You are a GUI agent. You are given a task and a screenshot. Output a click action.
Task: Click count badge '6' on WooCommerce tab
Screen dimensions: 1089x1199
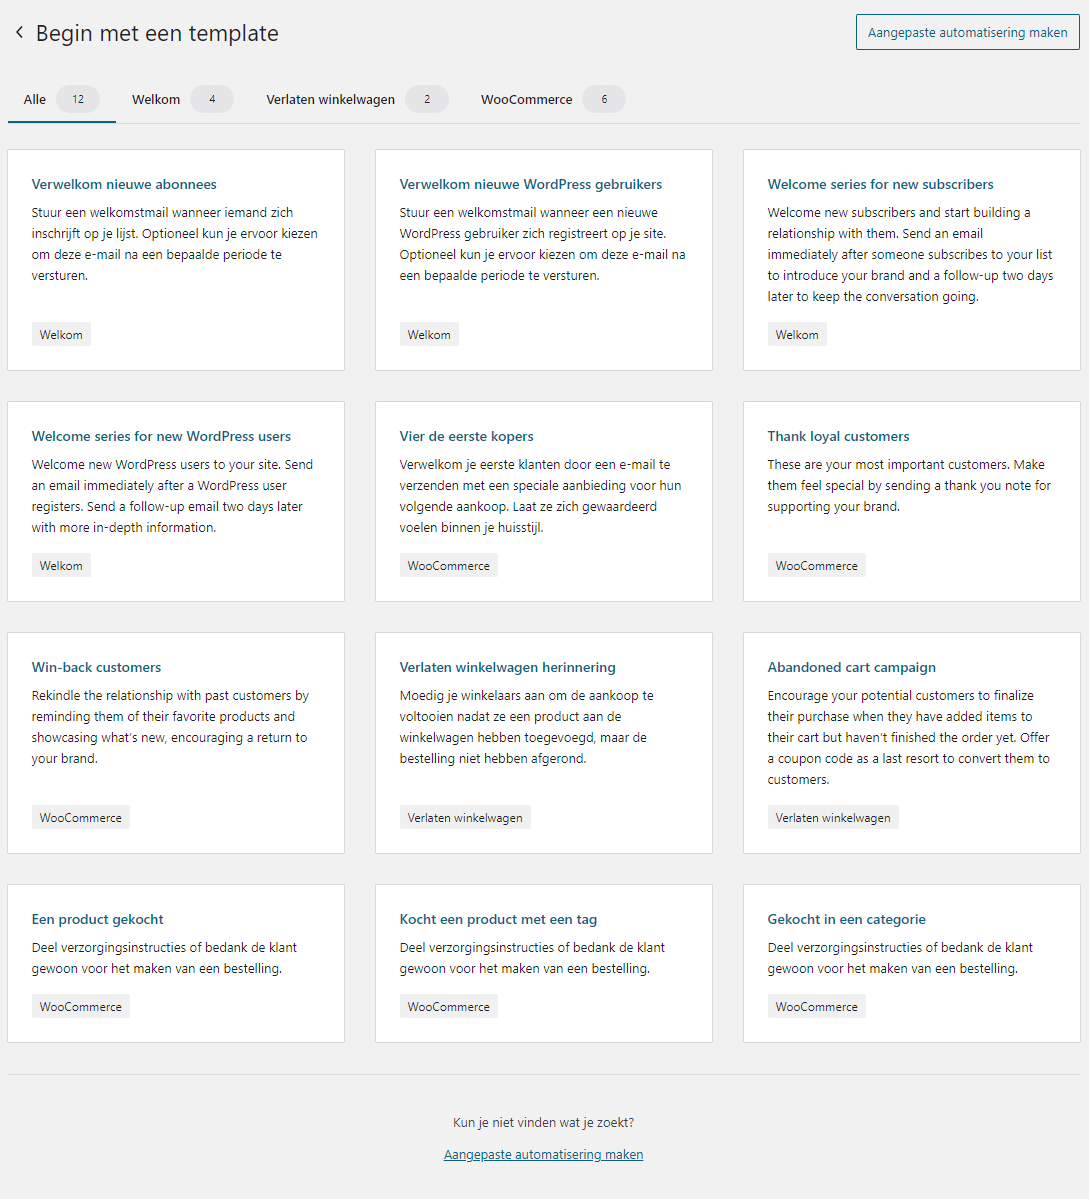(604, 99)
